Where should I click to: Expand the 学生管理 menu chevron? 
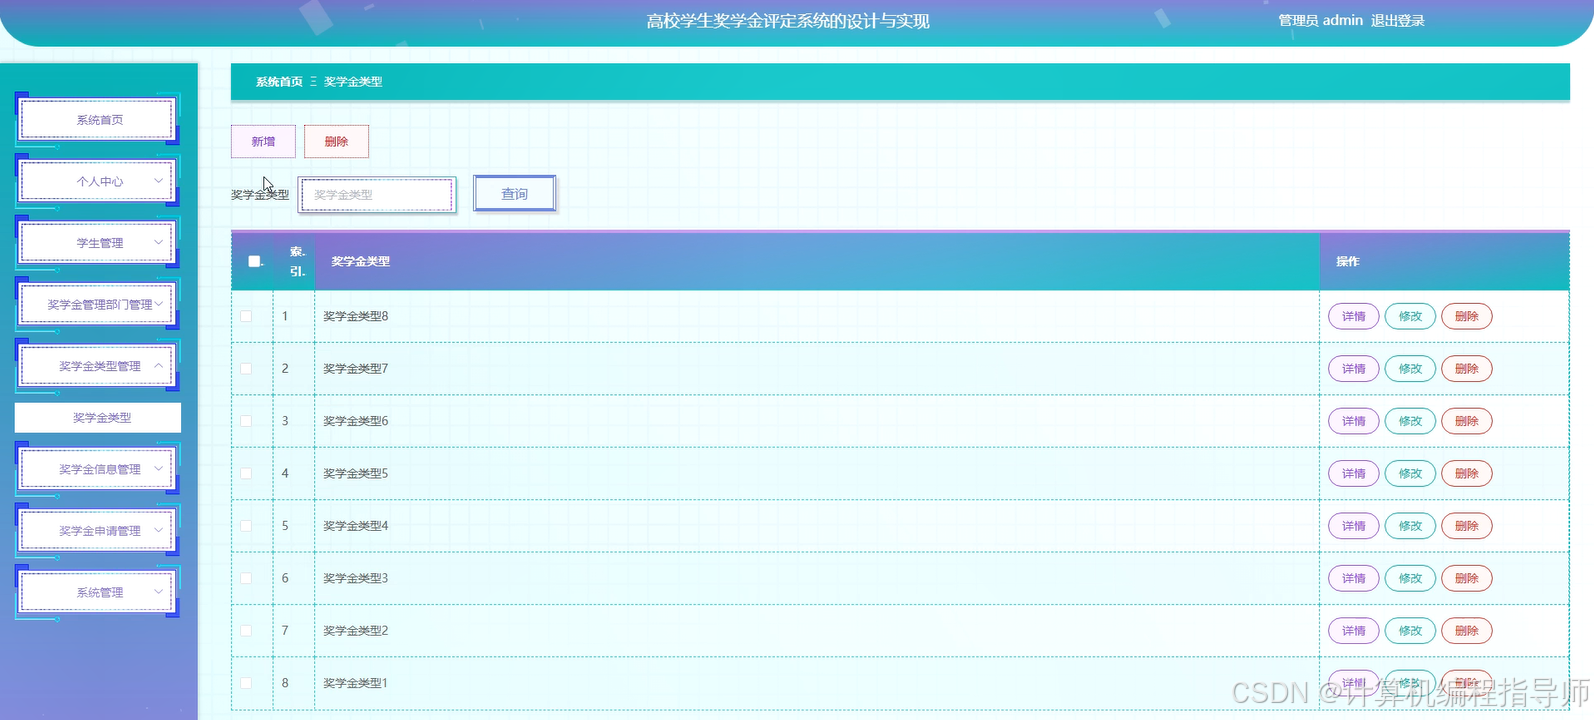[x=158, y=243]
